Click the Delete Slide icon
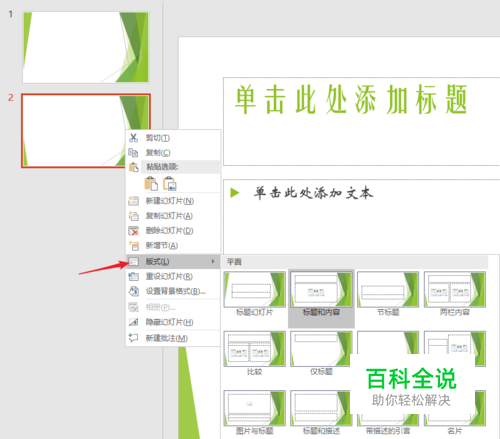Screen dimensions: 500x439 pos(133,231)
